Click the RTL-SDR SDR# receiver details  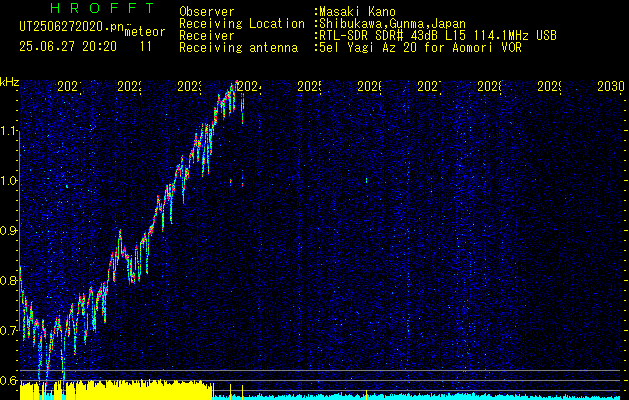(x=436, y=36)
